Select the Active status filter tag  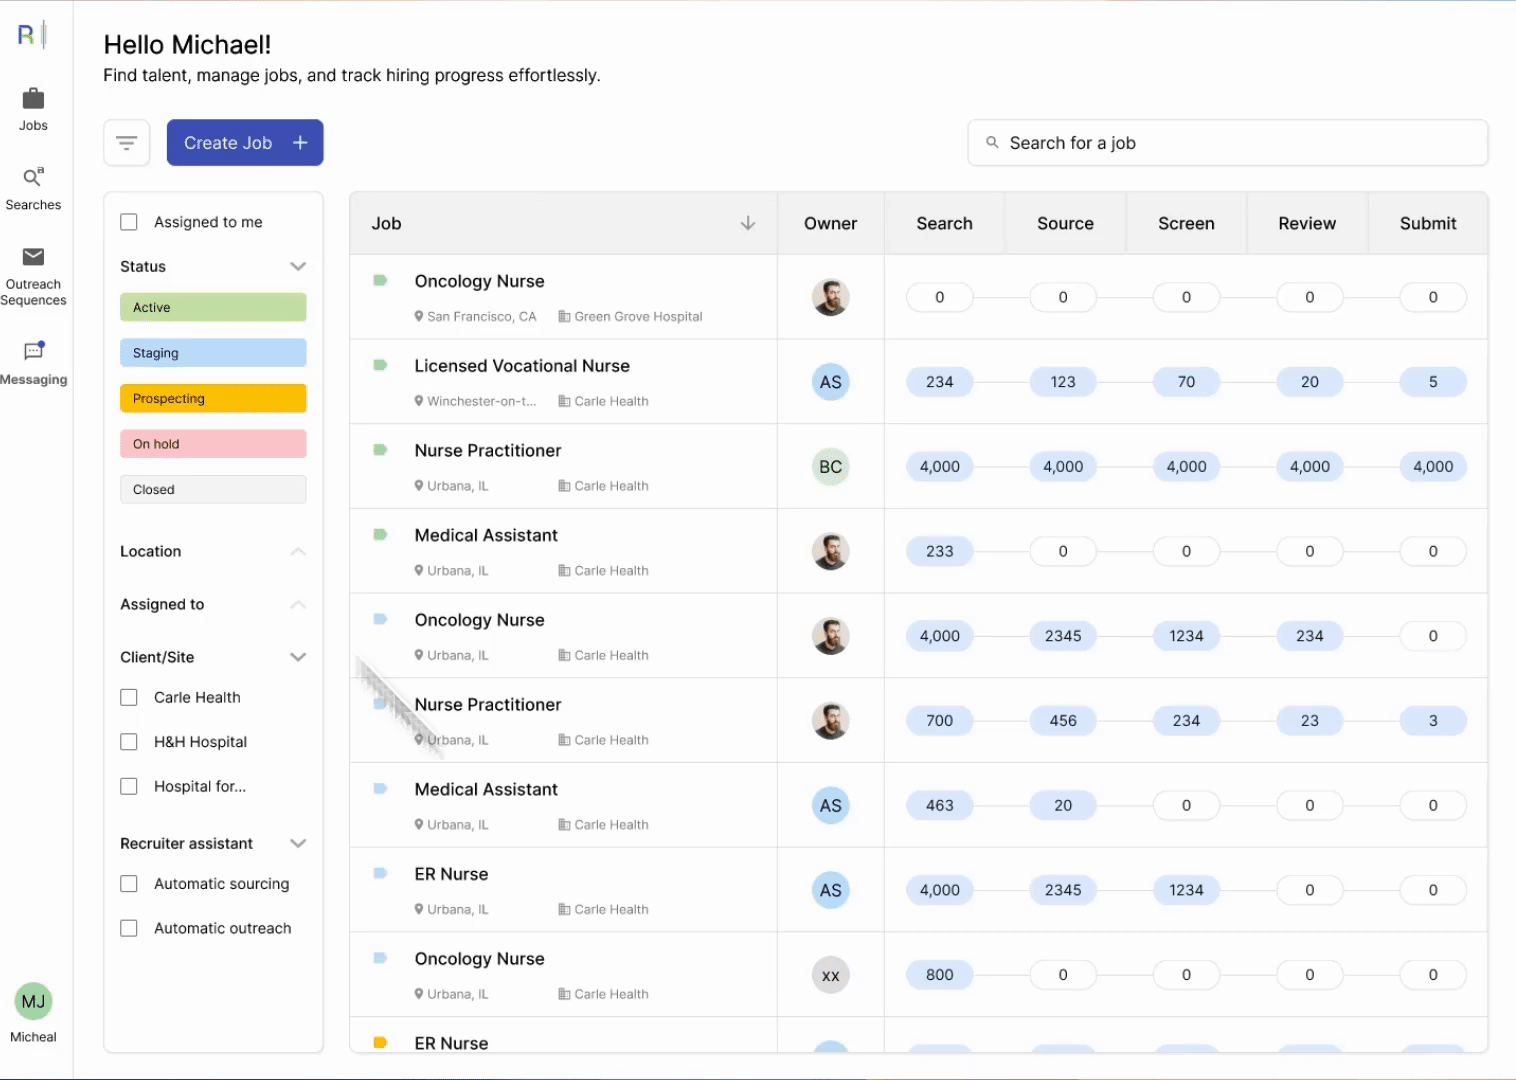[212, 307]
